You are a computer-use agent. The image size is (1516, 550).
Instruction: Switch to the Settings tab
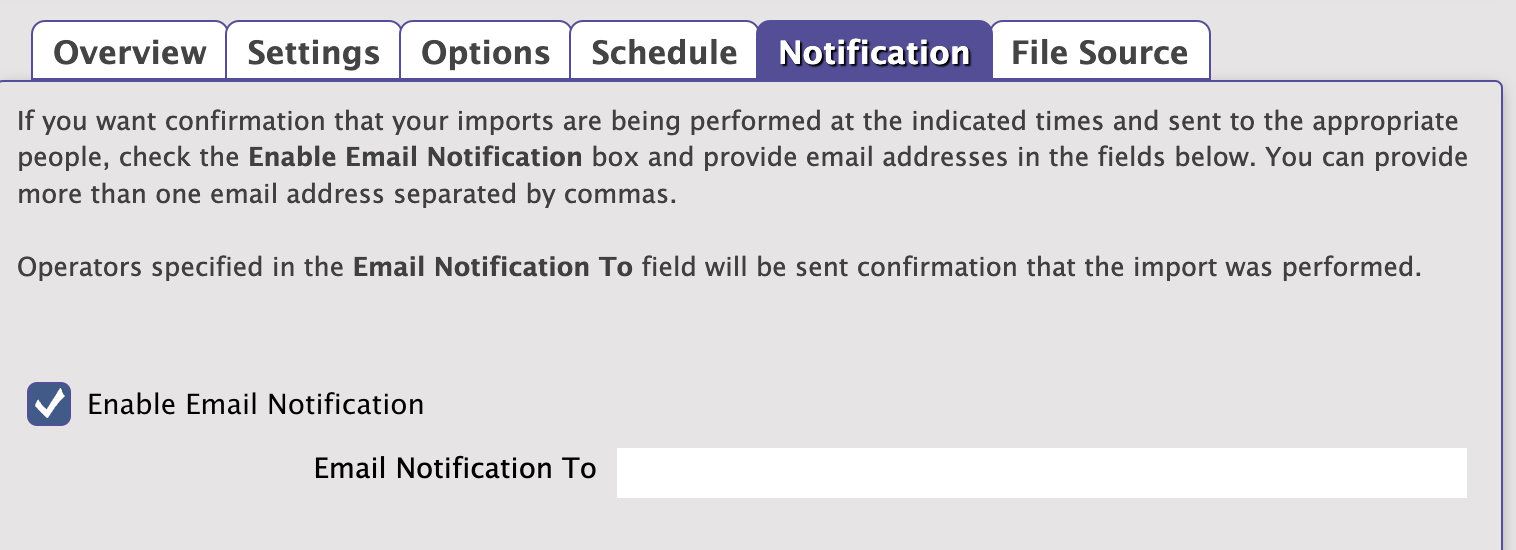(x=313, y=52)
